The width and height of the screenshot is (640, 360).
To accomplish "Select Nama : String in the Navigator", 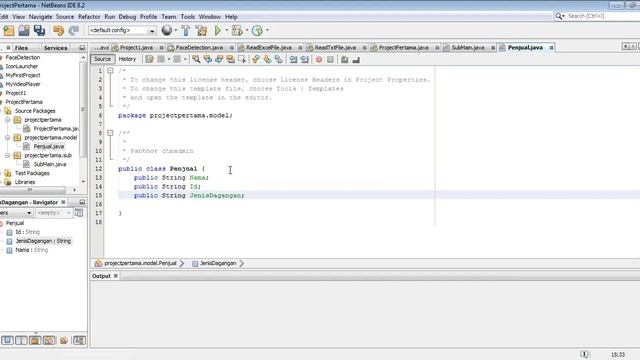I will click(x=31, y=250).
